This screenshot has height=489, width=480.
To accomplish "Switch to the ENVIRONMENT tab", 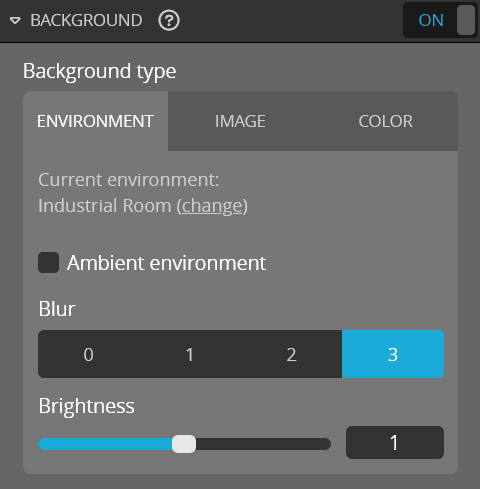I will coord(95,121).
